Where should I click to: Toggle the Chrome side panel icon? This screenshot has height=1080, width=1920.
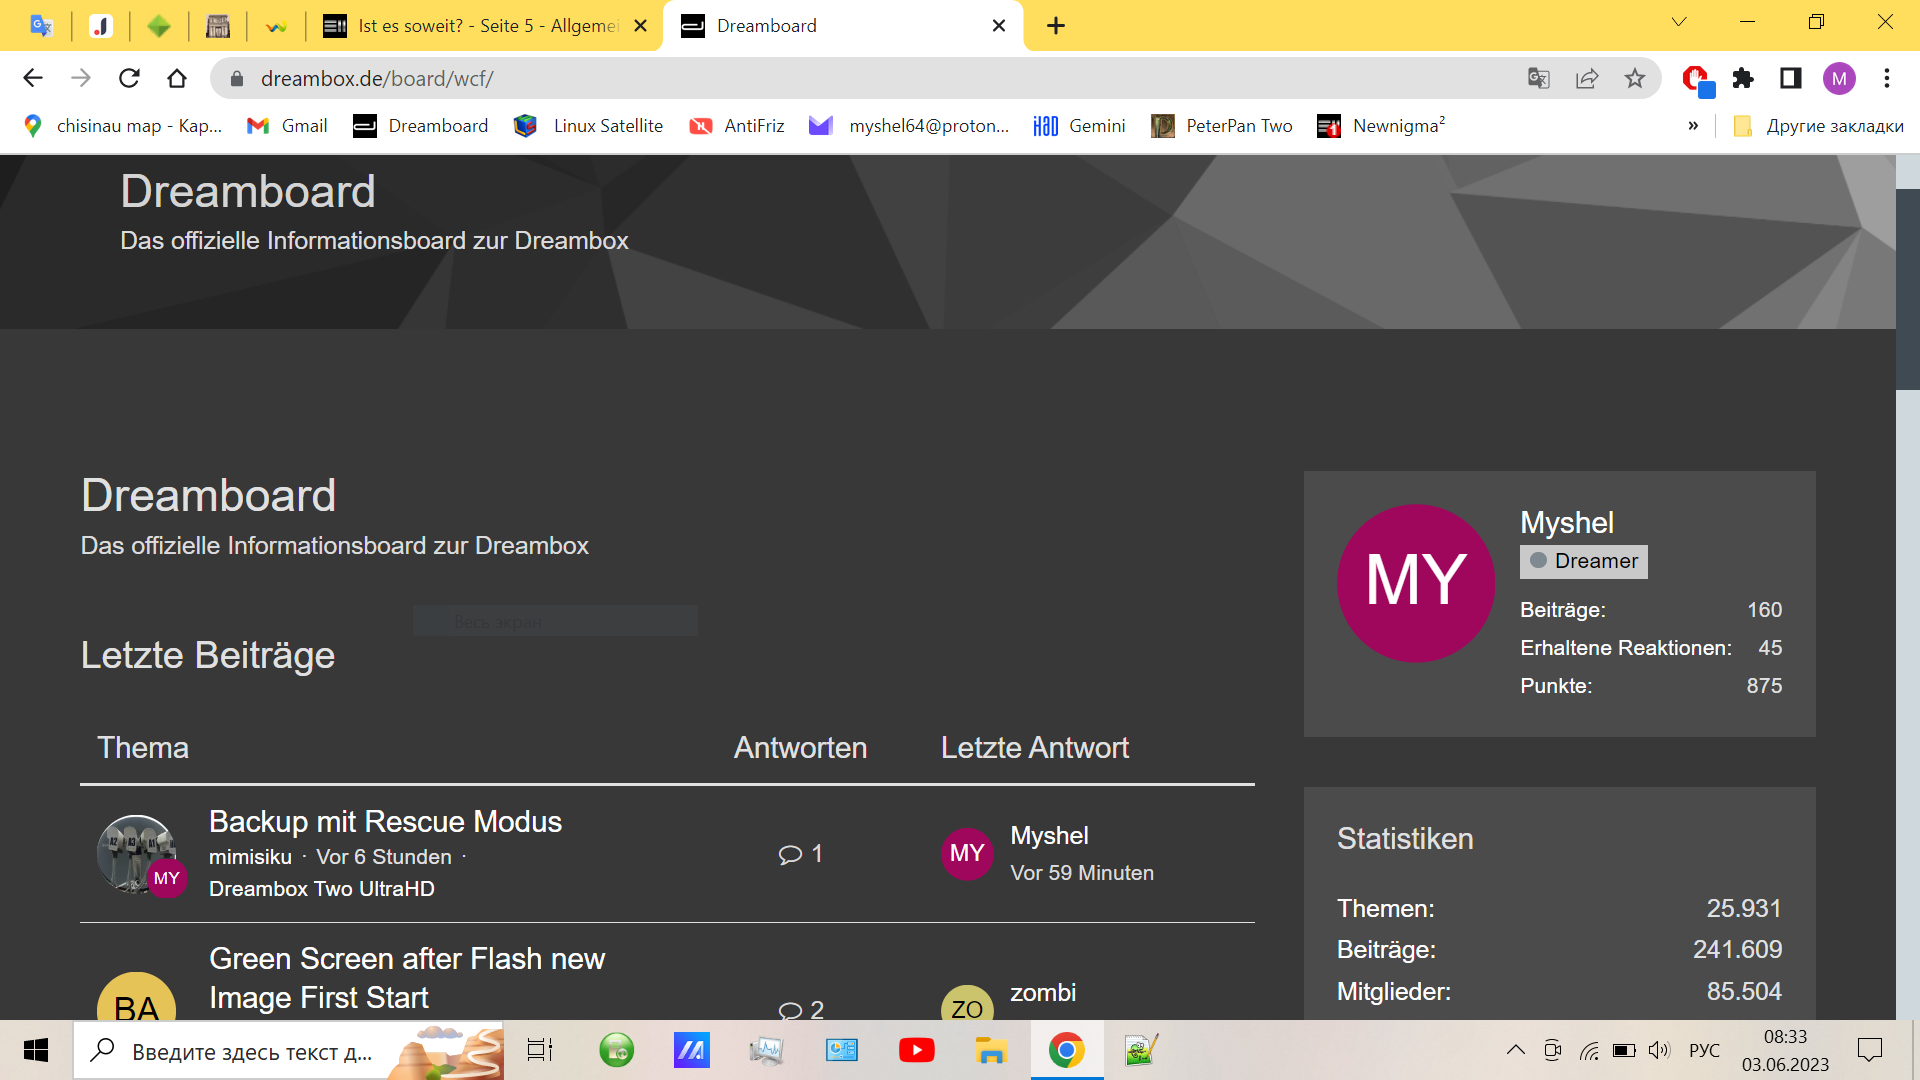[1790, 78]
